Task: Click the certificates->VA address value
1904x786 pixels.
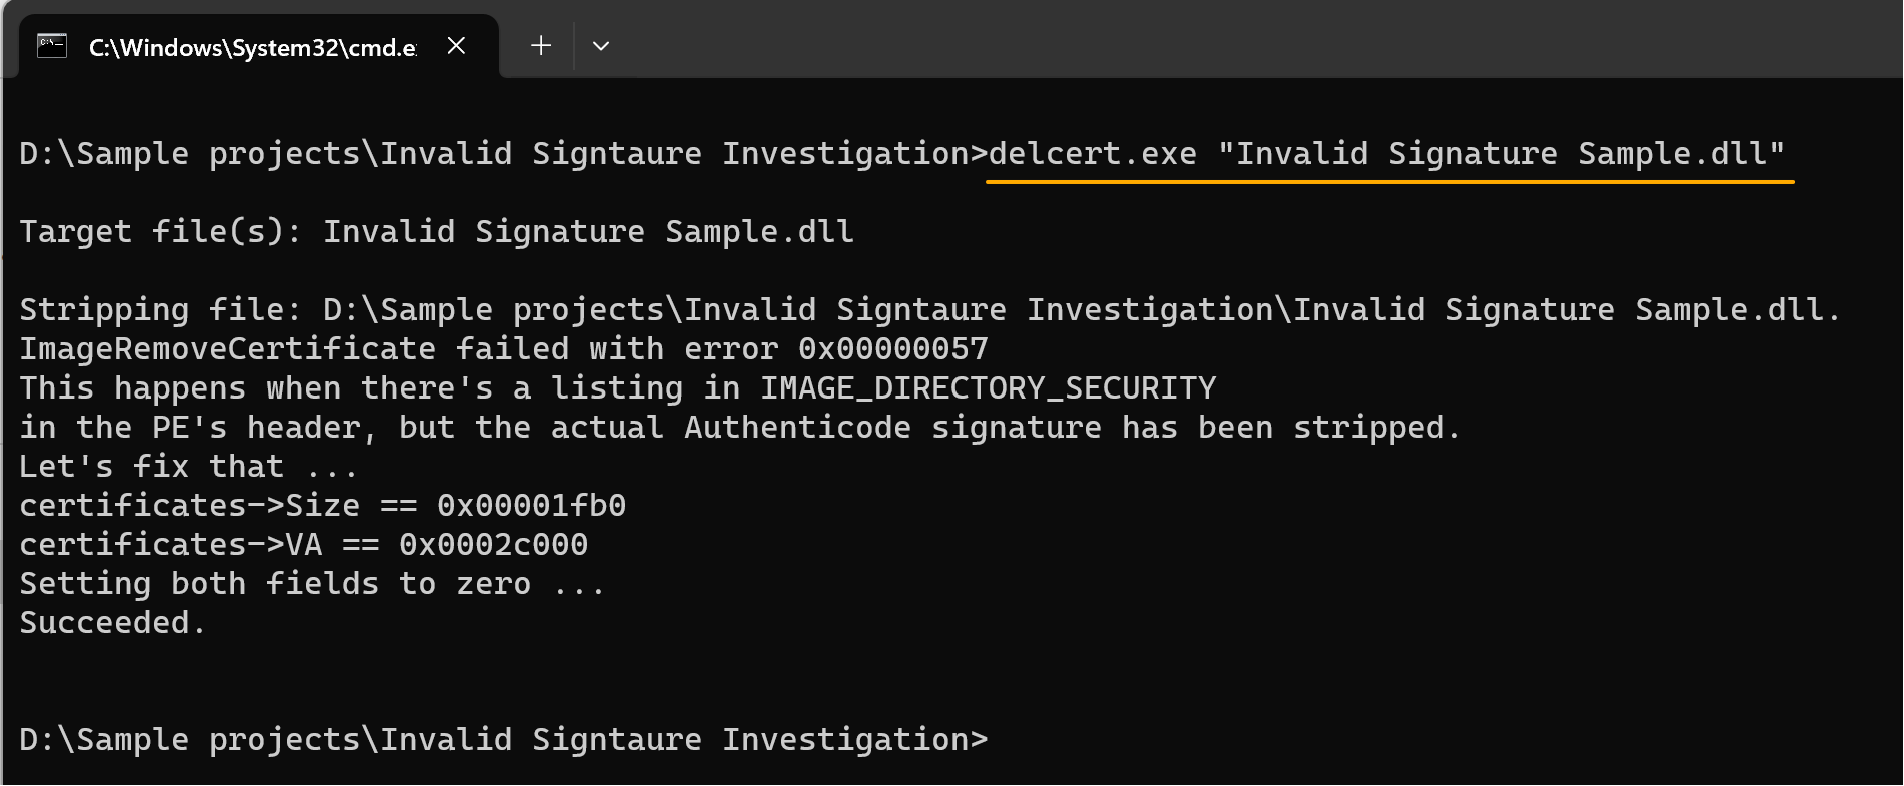Action: point(494,543)
